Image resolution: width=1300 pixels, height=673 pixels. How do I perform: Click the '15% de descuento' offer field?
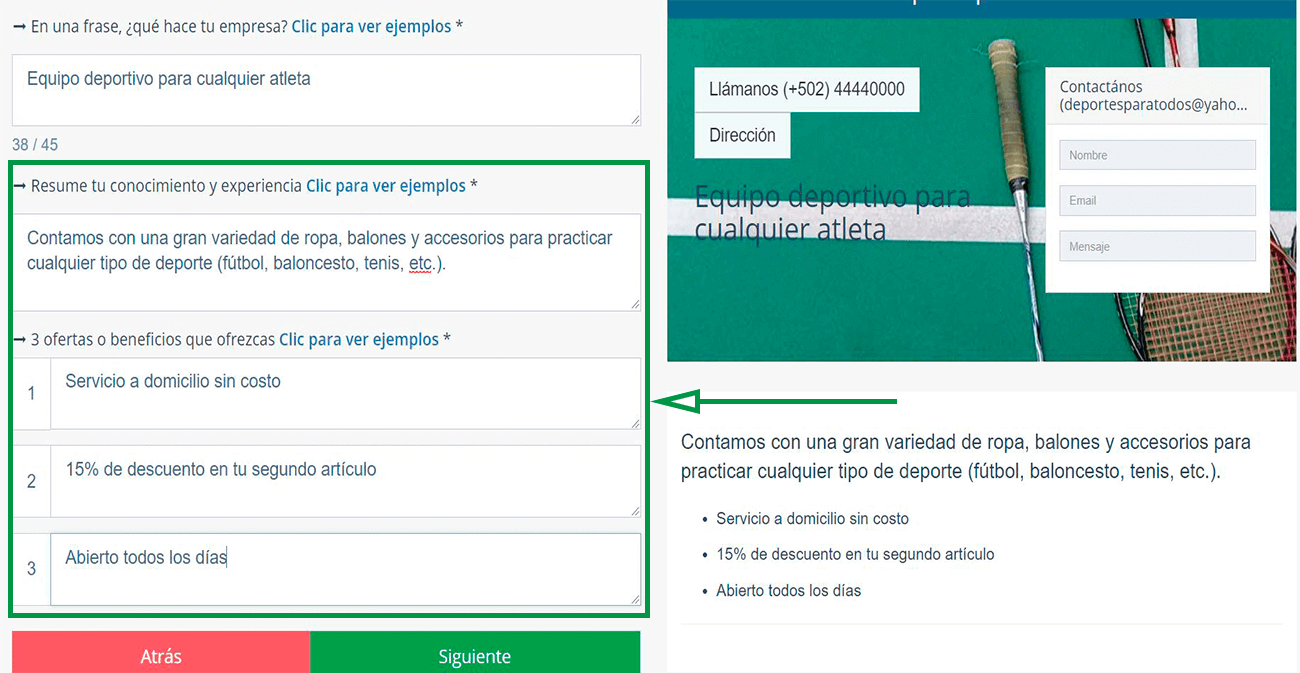pos(344,480)
